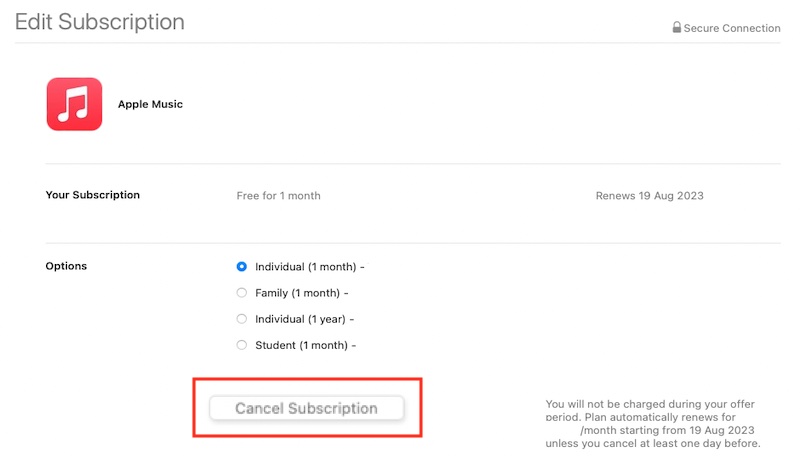
Task: Click the "unless you cancel" notice line
Action: [x=653, y=443]
